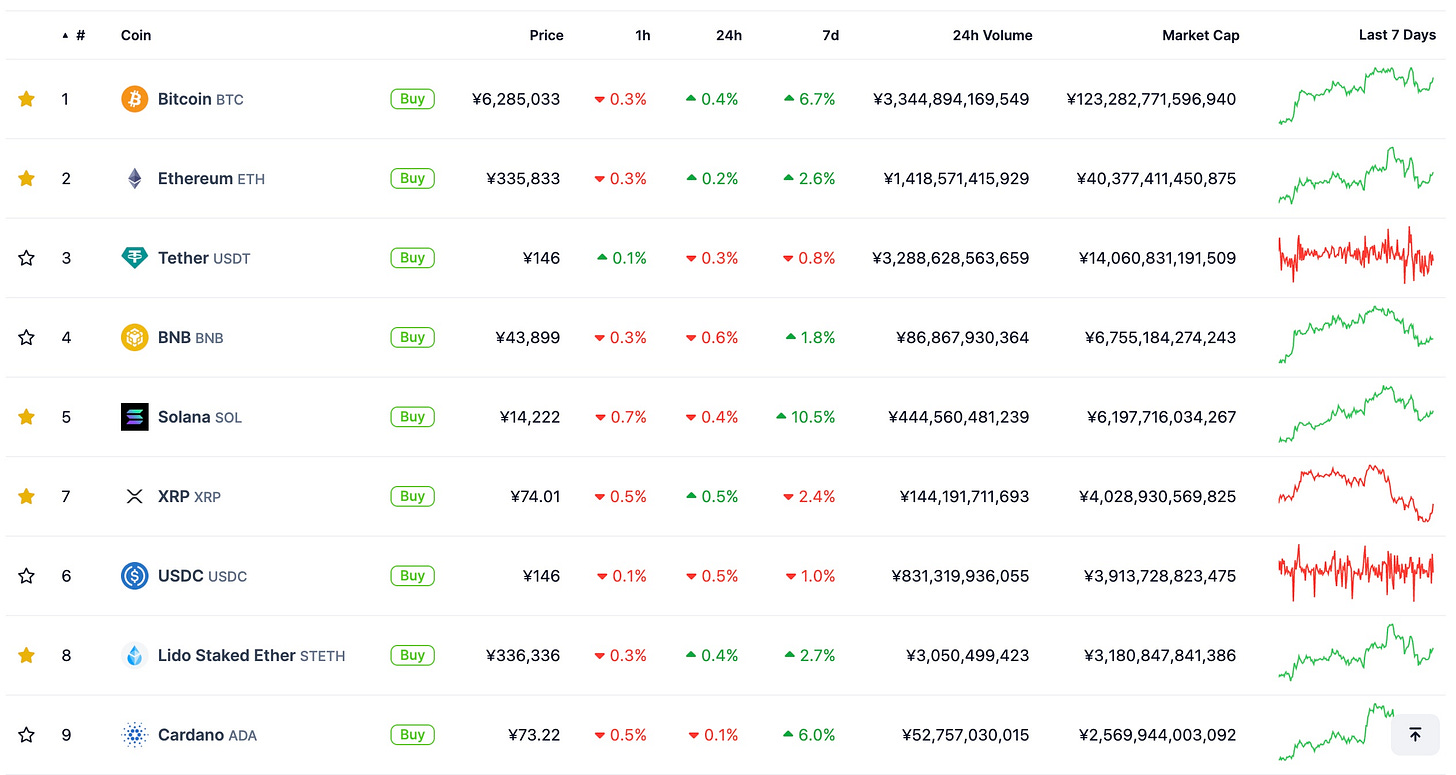Click the Buy button for Ethereum
This screenshot has height=775, width=1456.
tap(413, 178)
